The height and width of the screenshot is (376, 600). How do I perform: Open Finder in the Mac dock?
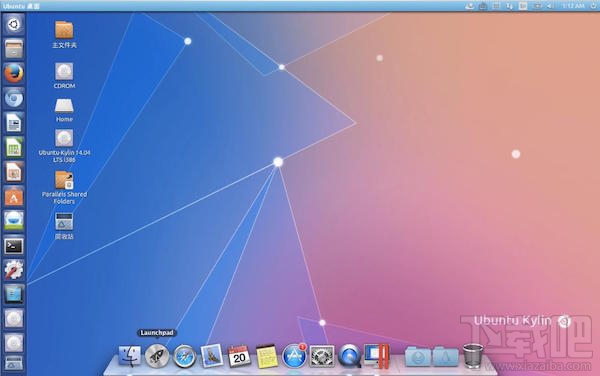point(129,356)
